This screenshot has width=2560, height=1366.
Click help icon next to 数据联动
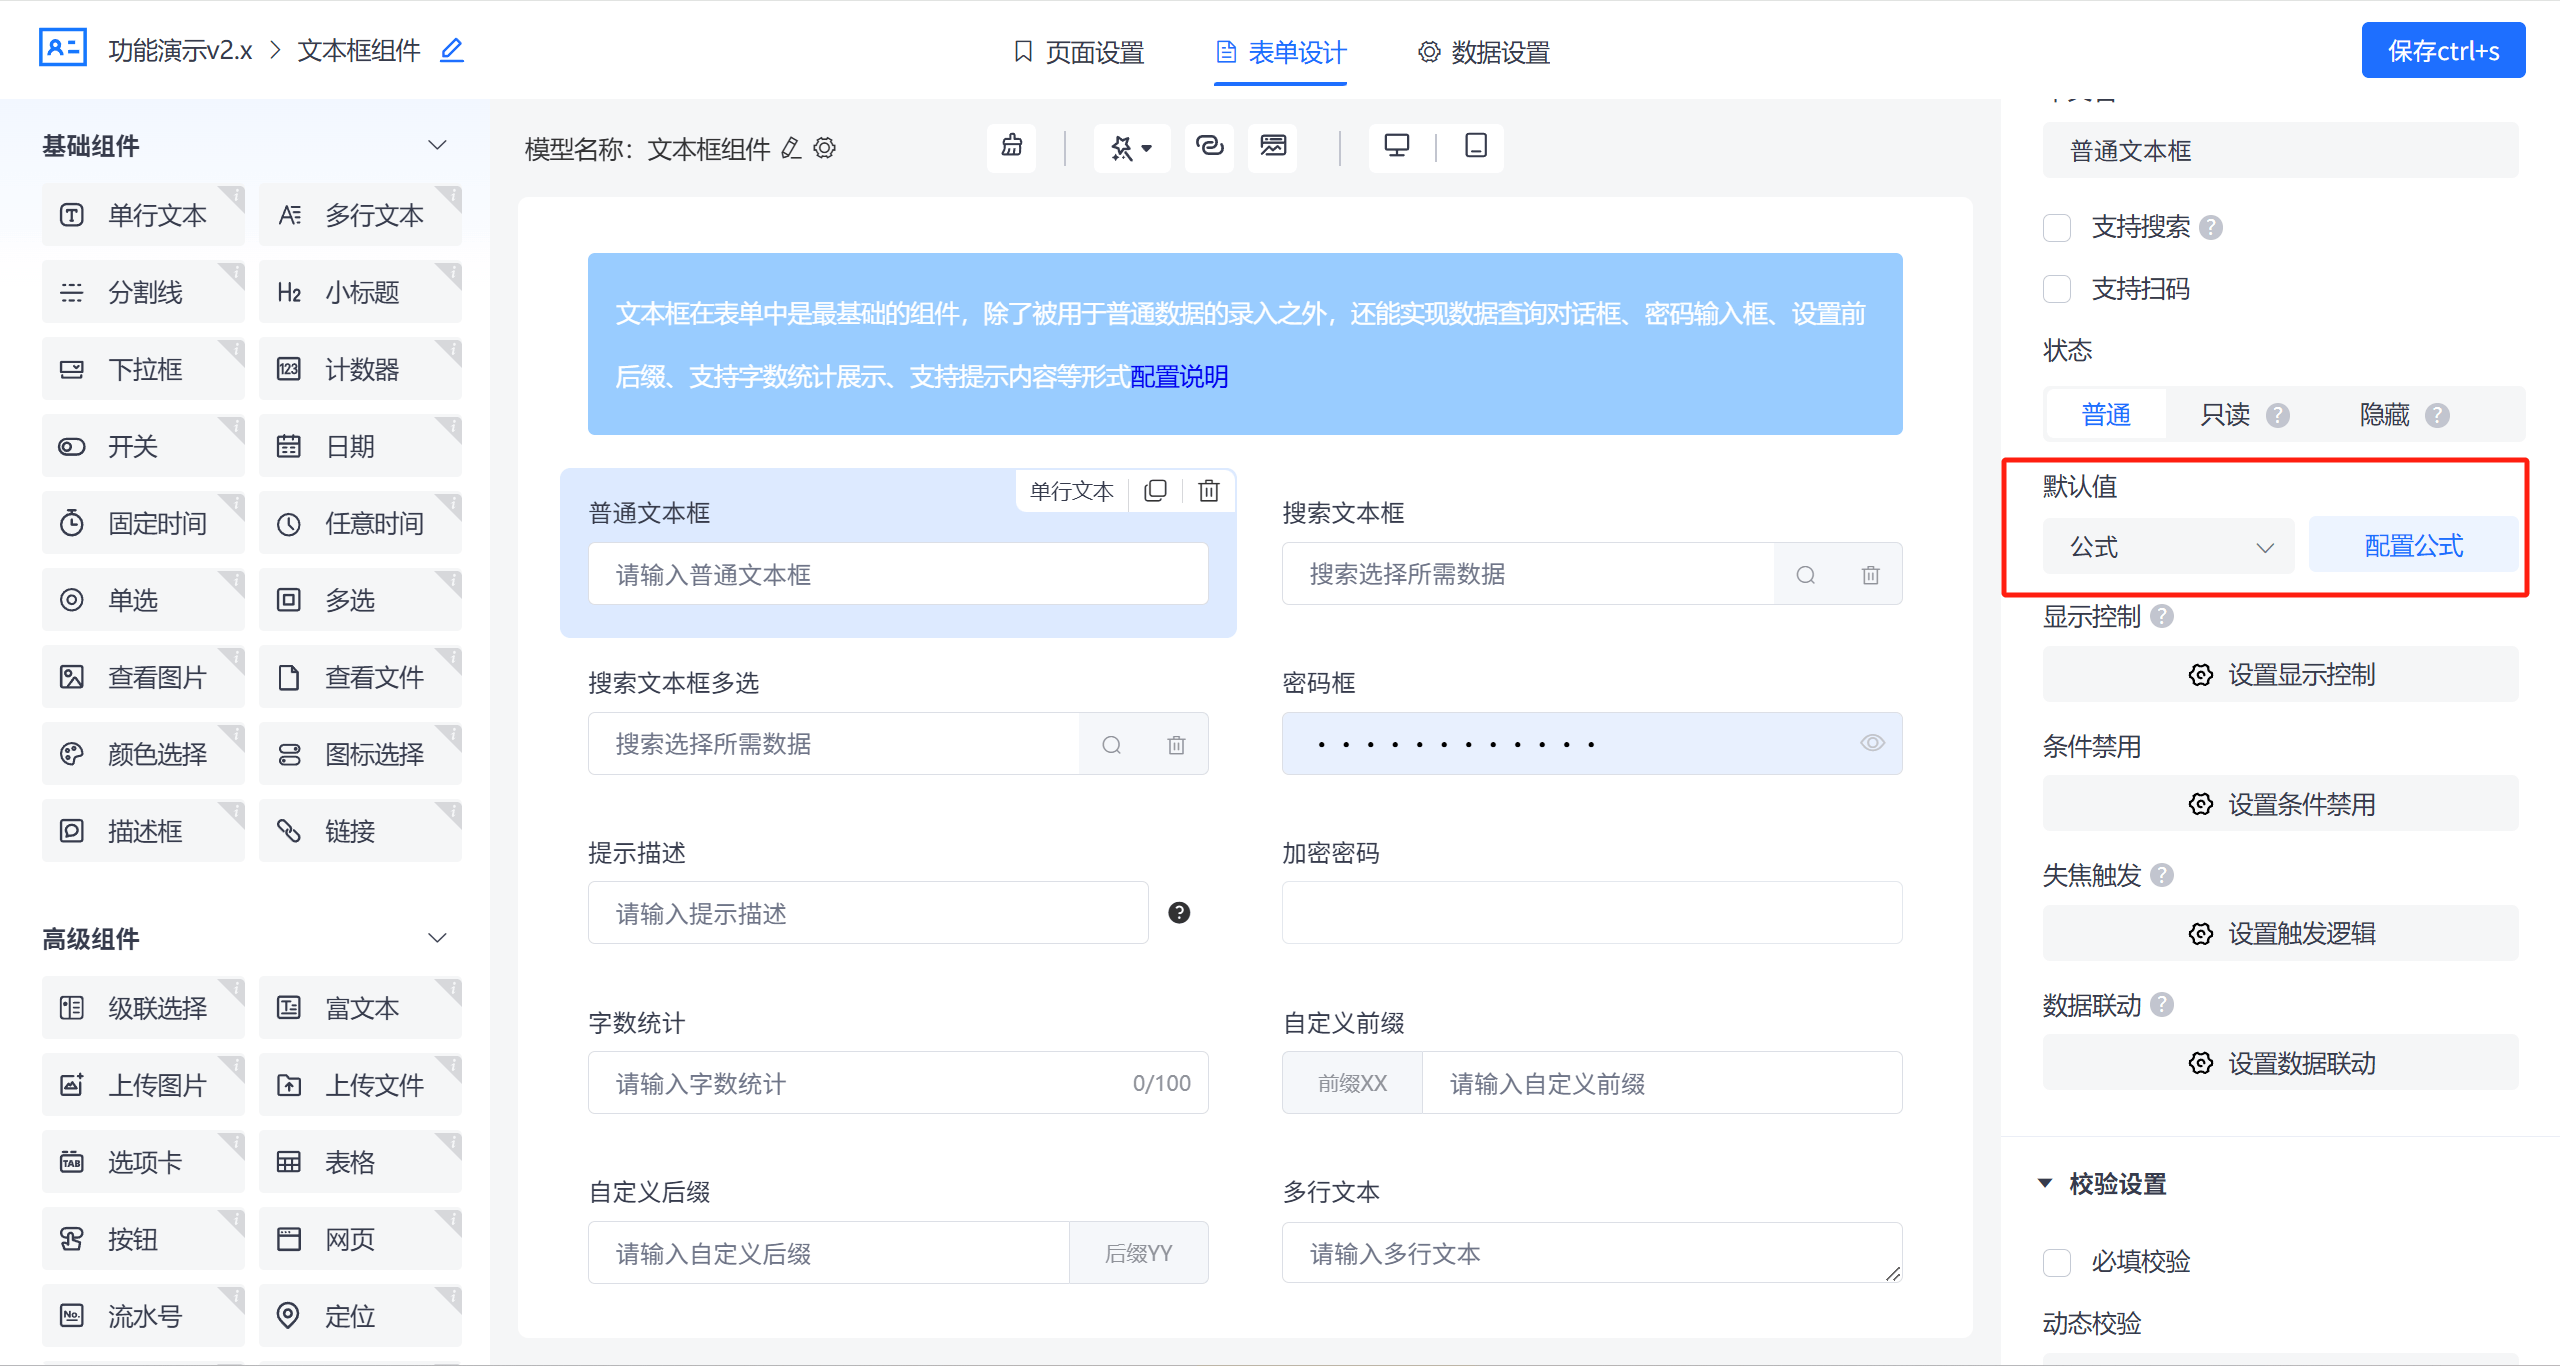tap(2162, 1004)
